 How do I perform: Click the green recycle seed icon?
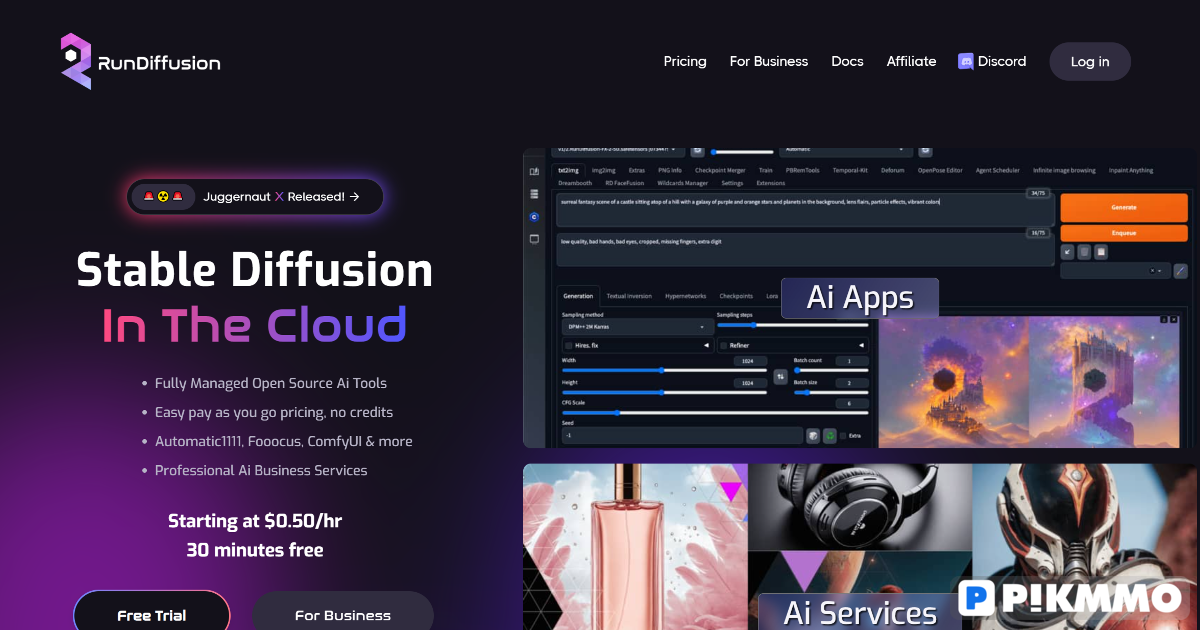coord(830,436)
